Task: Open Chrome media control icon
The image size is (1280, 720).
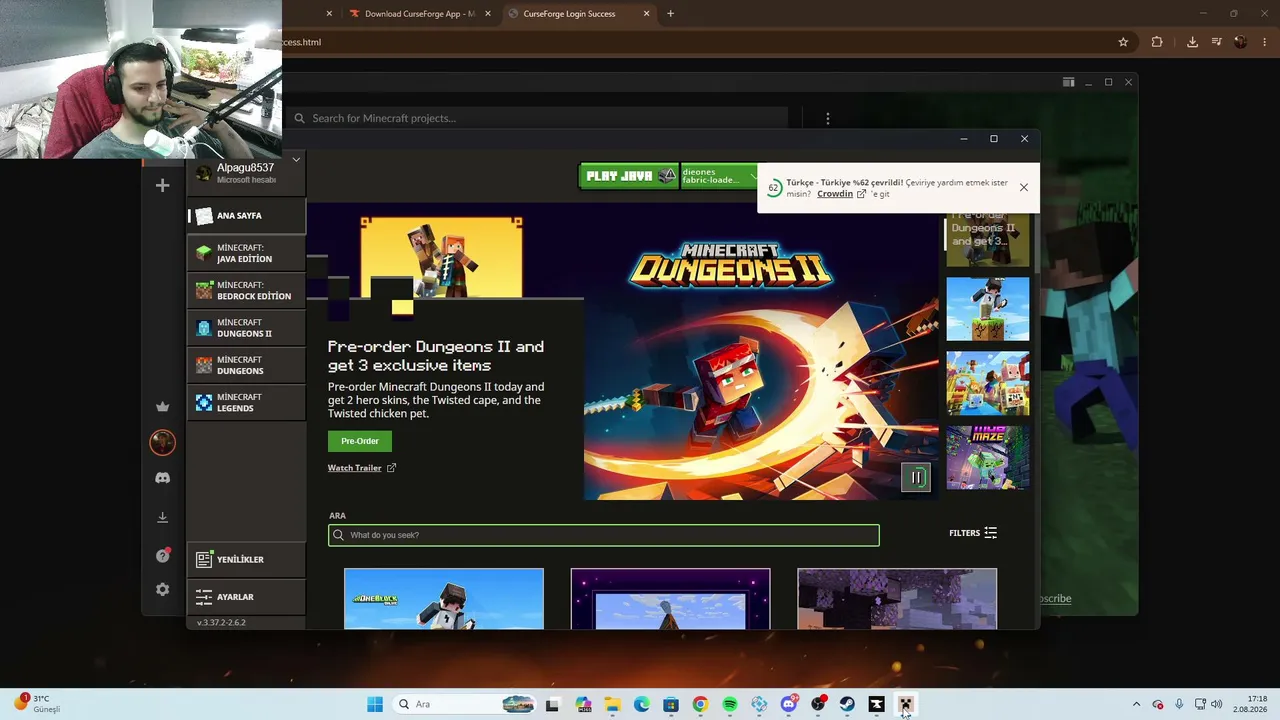Action: click(x=1216, y=42)
